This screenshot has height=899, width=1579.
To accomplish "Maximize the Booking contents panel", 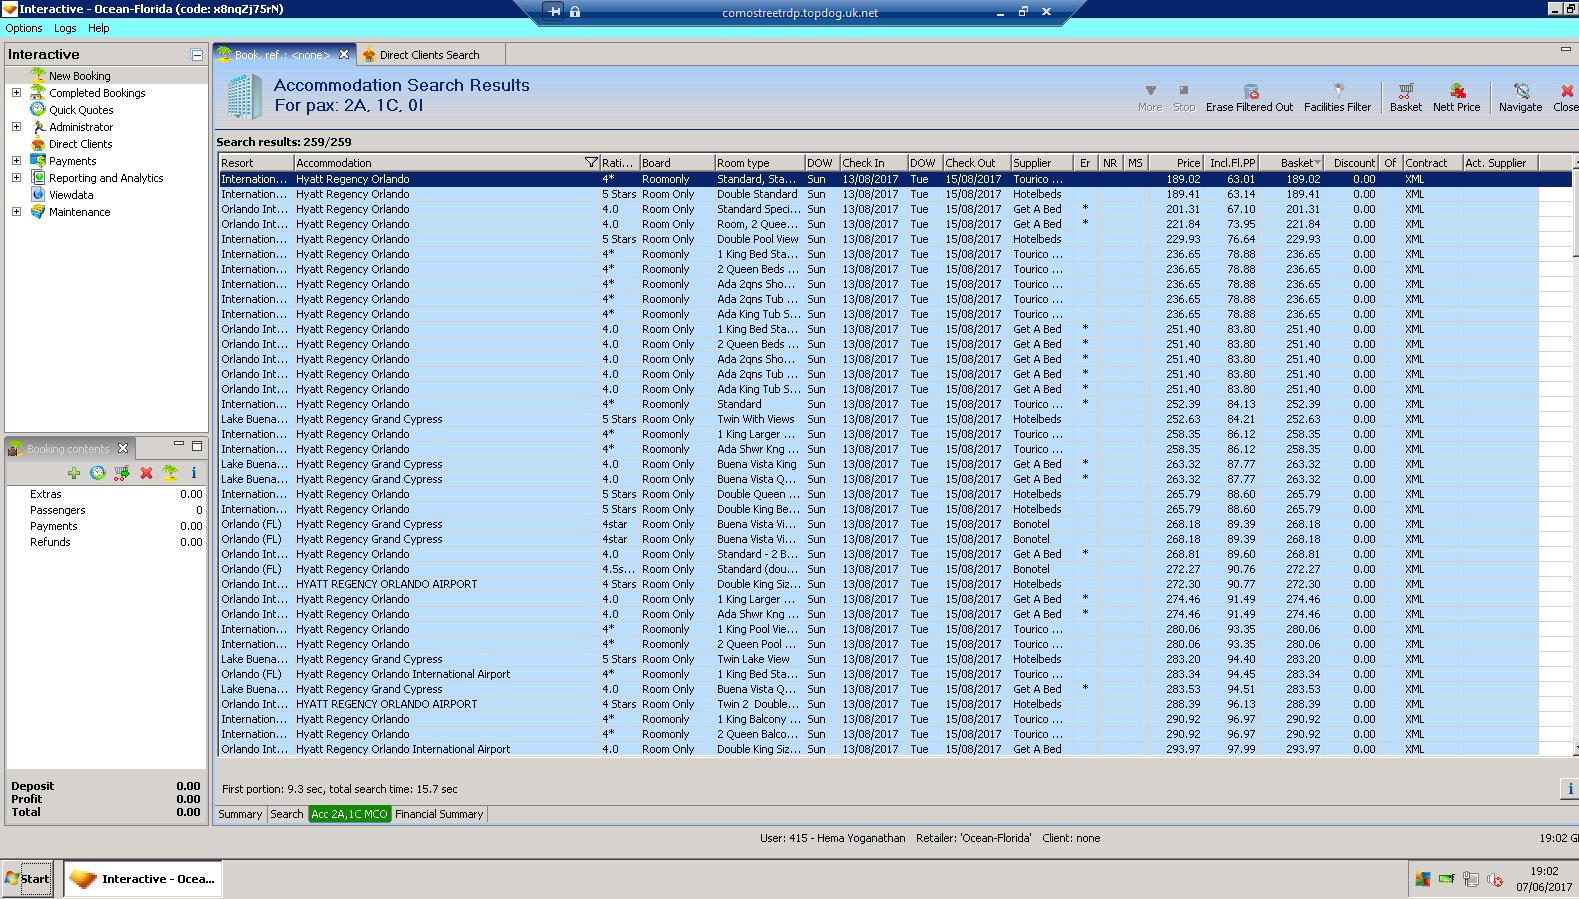I will click(x=197, y=445).
